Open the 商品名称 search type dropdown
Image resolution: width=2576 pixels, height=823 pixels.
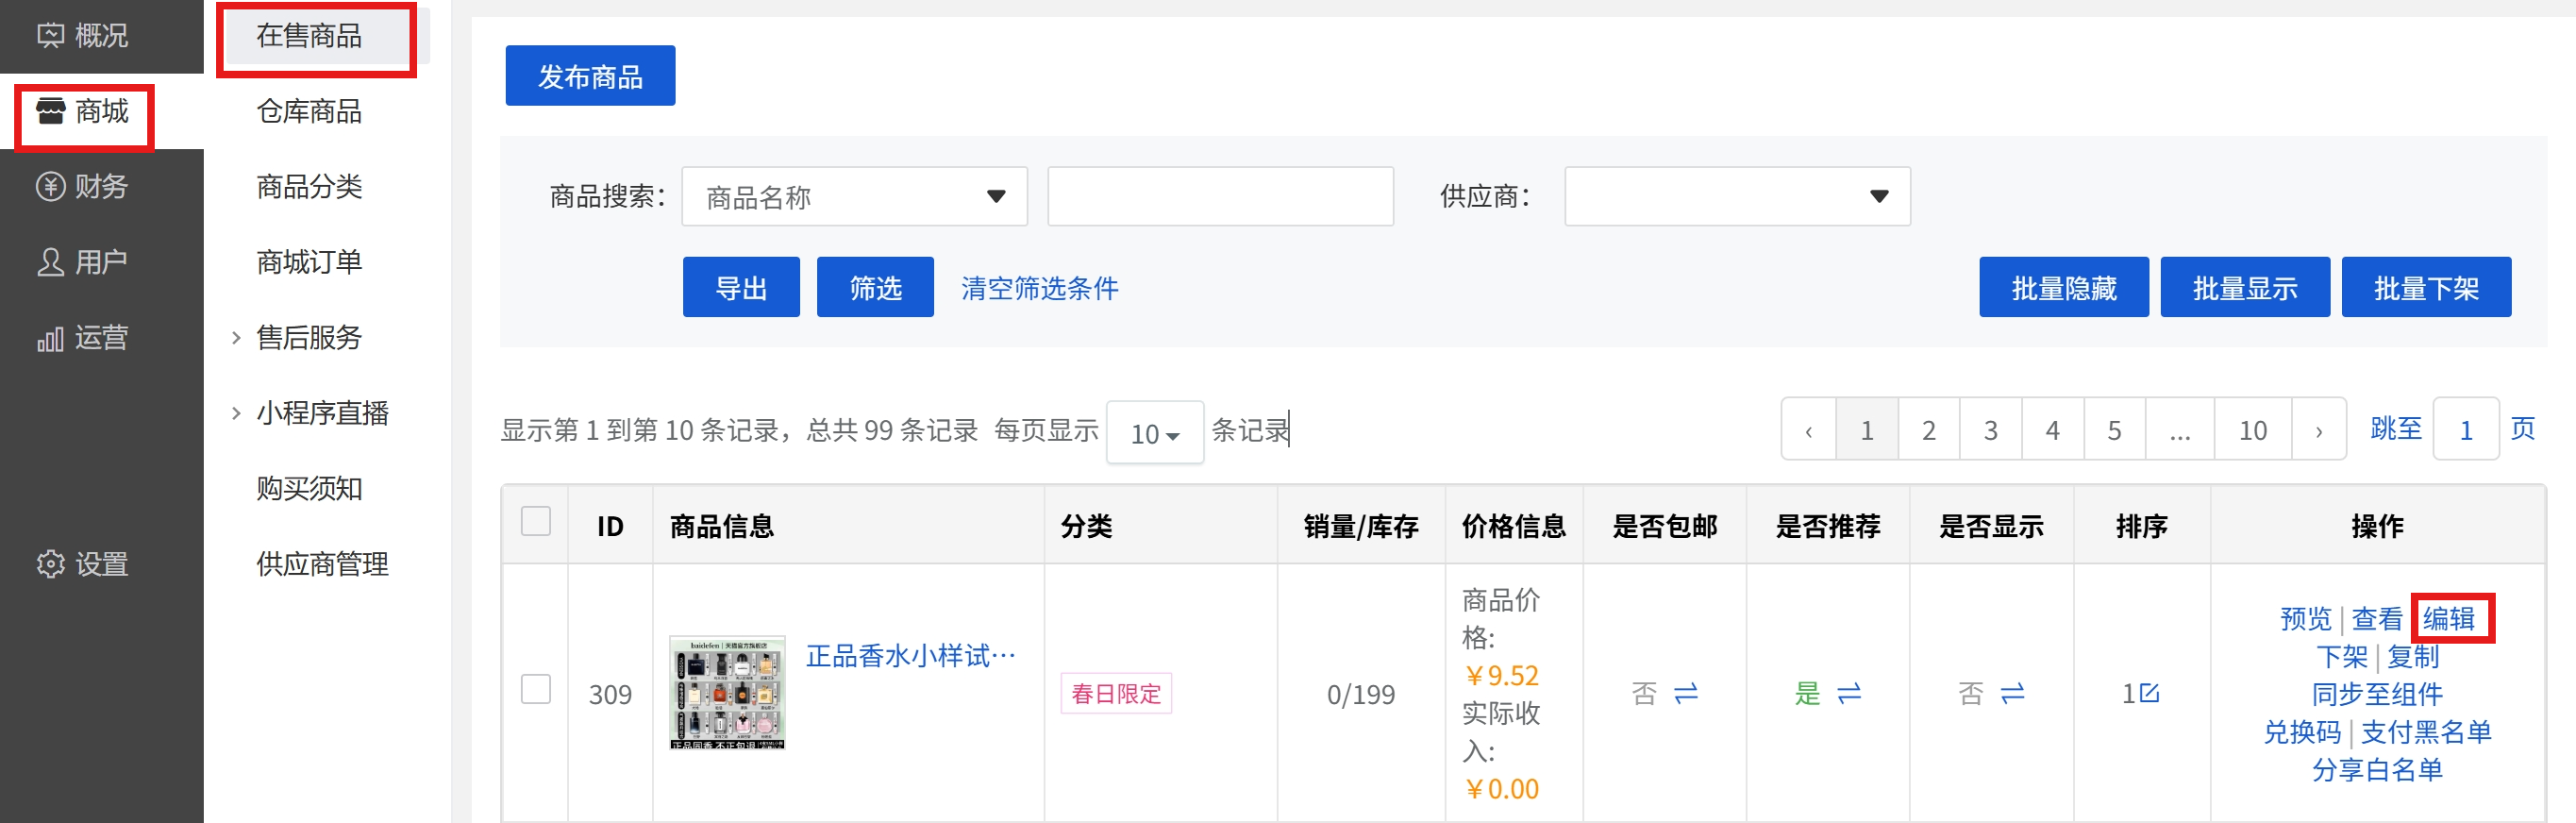click(854, 196)
